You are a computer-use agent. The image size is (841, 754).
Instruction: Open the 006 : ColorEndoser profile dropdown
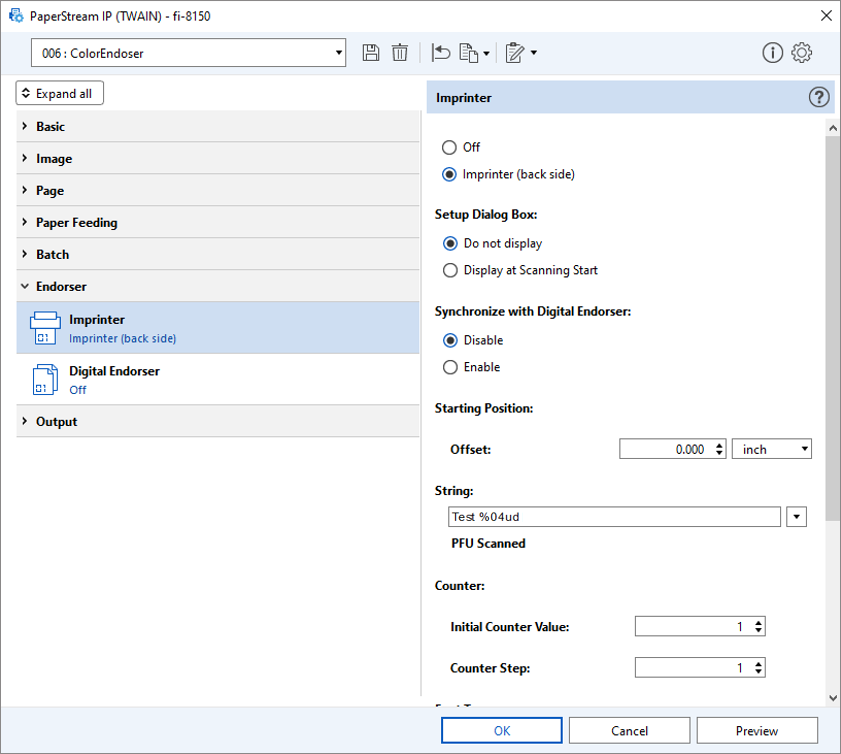click(x=188, y=53)
